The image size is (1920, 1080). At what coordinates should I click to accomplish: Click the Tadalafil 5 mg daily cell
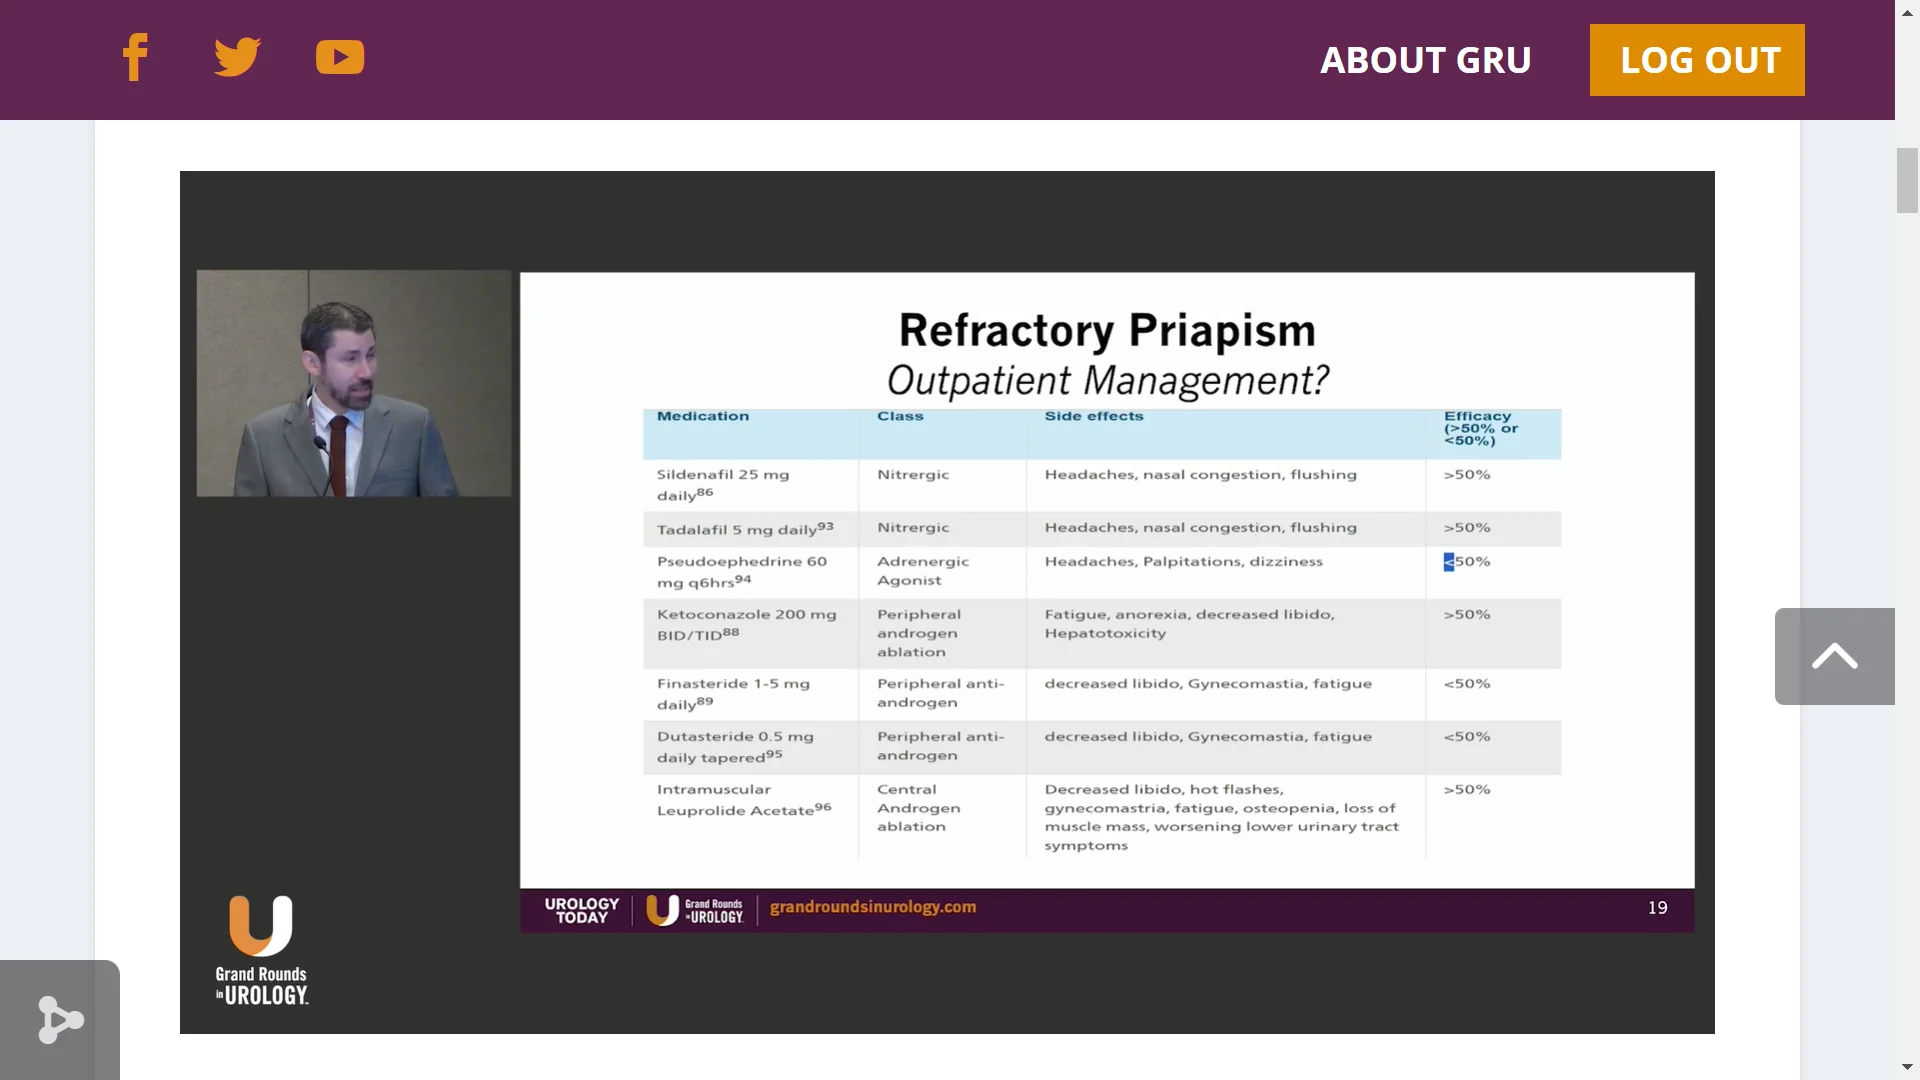point(745,528)
